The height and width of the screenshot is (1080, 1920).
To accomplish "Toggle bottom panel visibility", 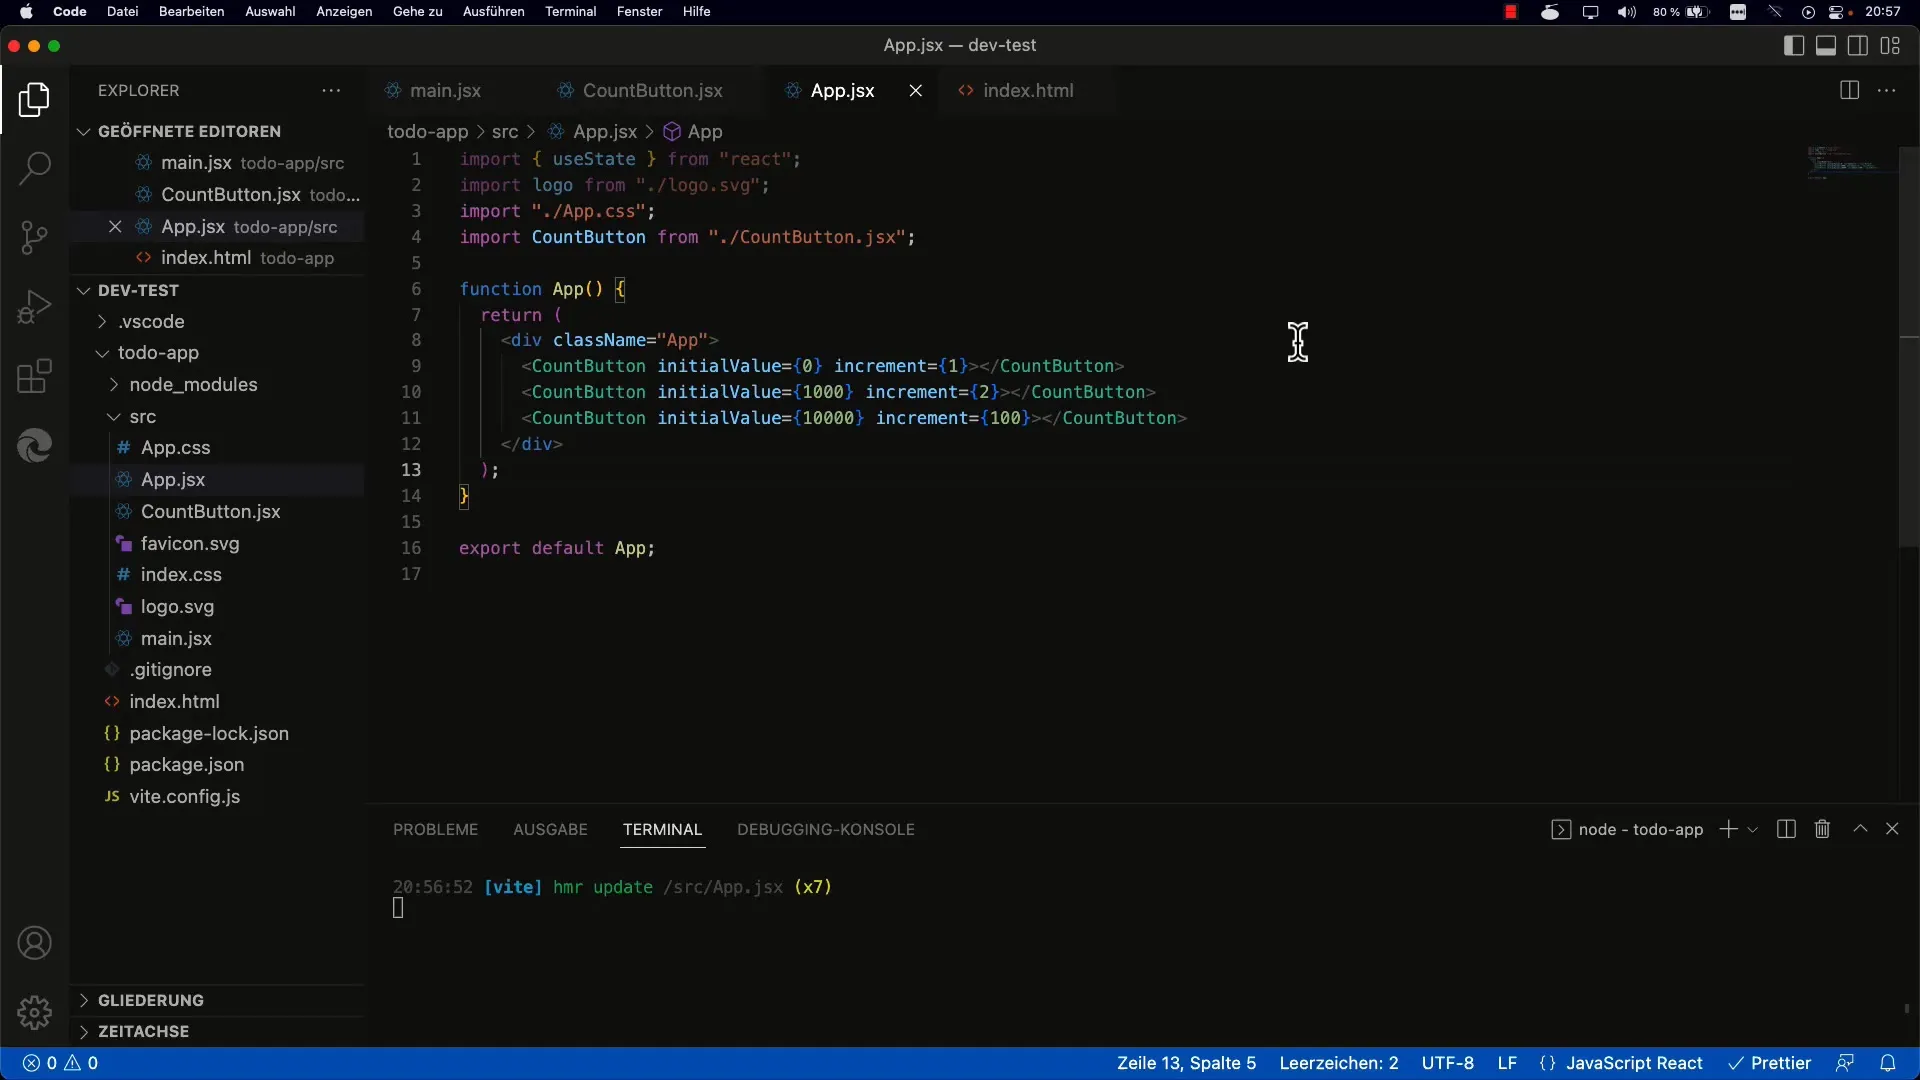I will pos(1826,46).
